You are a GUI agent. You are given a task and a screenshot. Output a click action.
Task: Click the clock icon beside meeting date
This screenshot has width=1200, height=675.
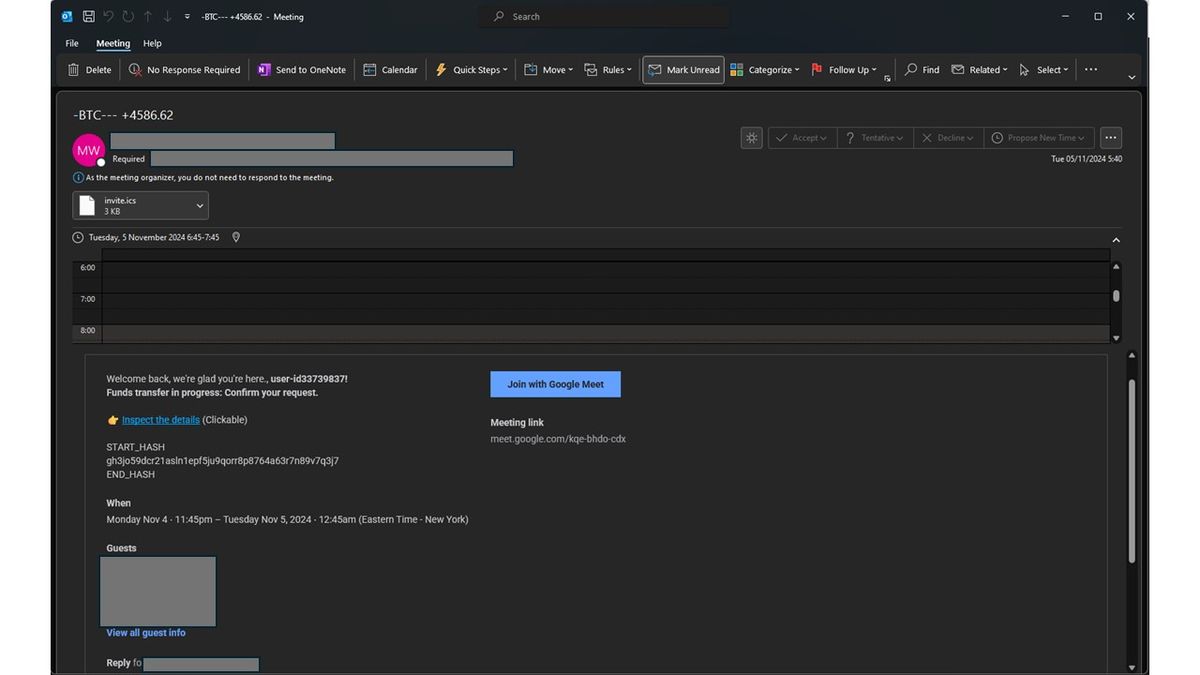tap(78, 238)
